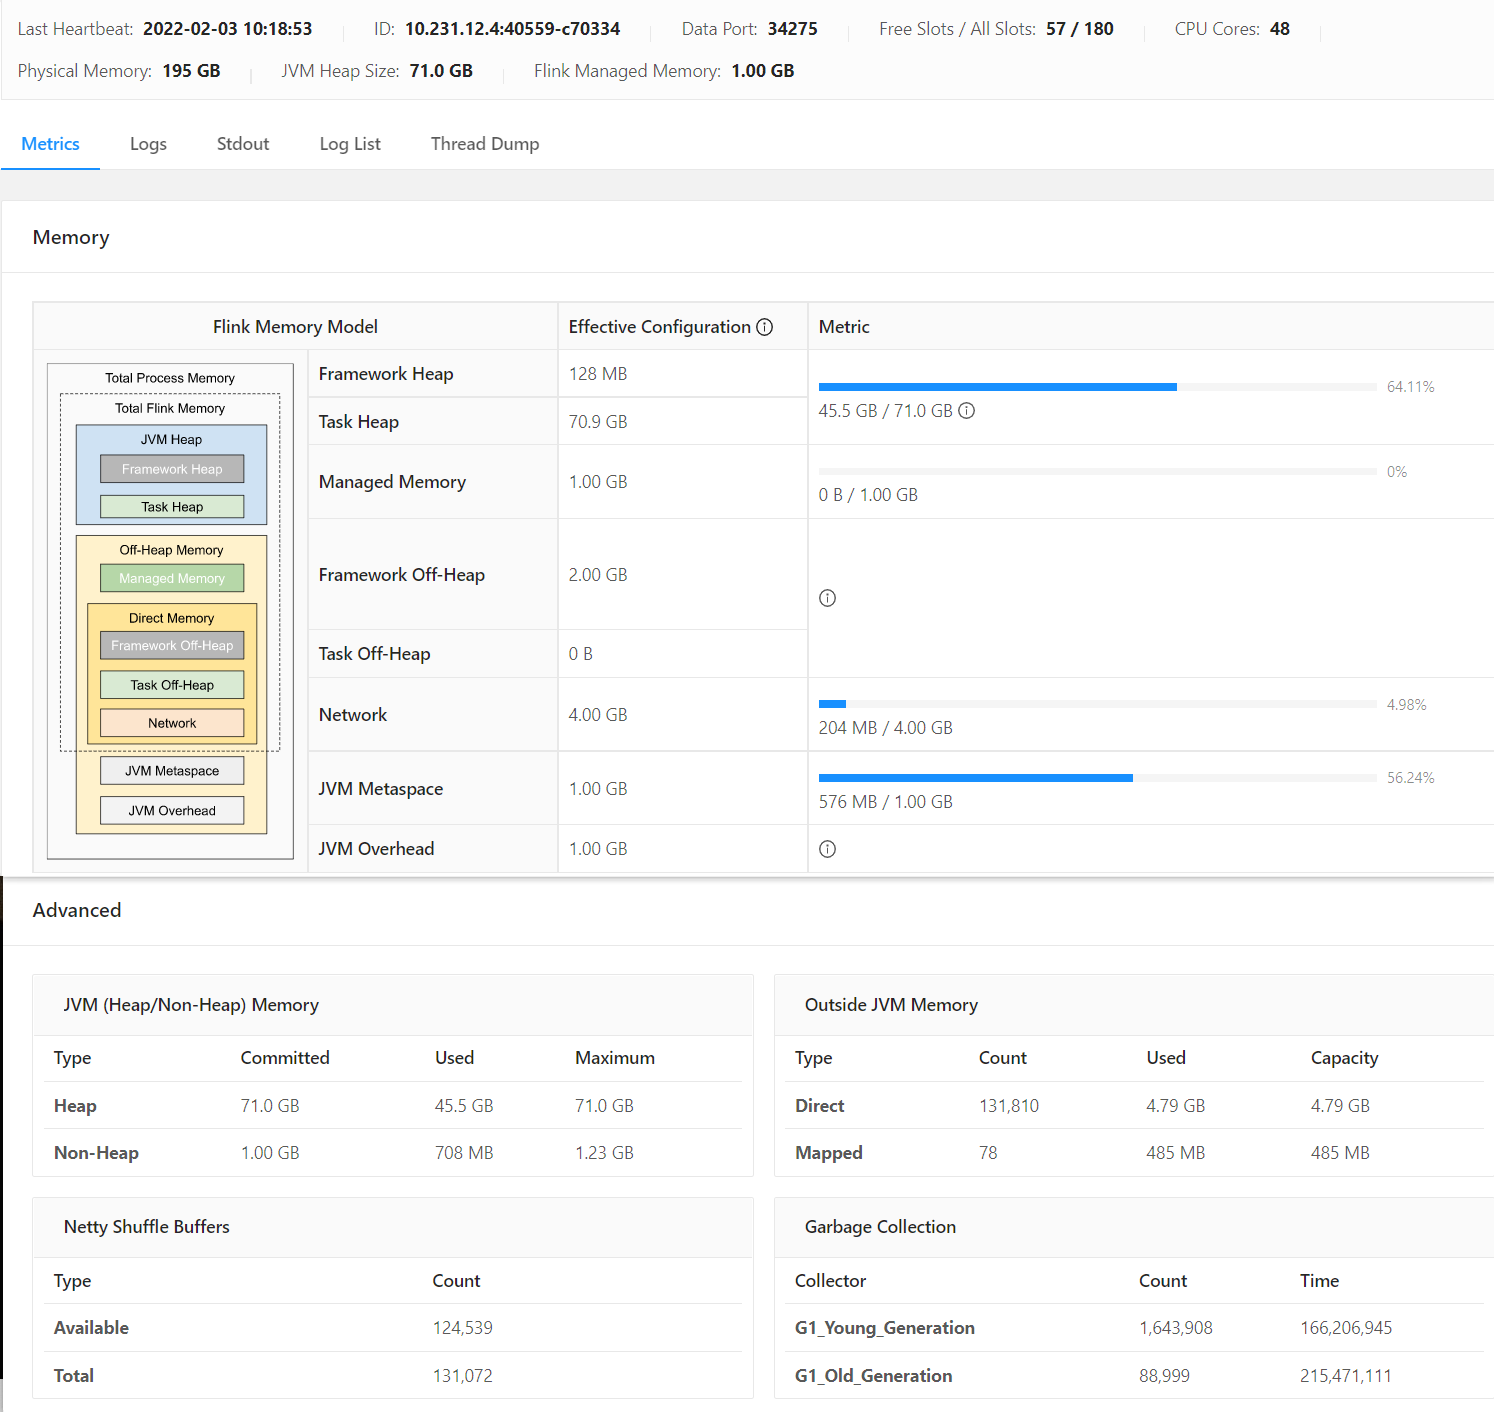
Task: Click the JVM Metaspace progress bar at 56.24%
Action: pos(1097,778)
